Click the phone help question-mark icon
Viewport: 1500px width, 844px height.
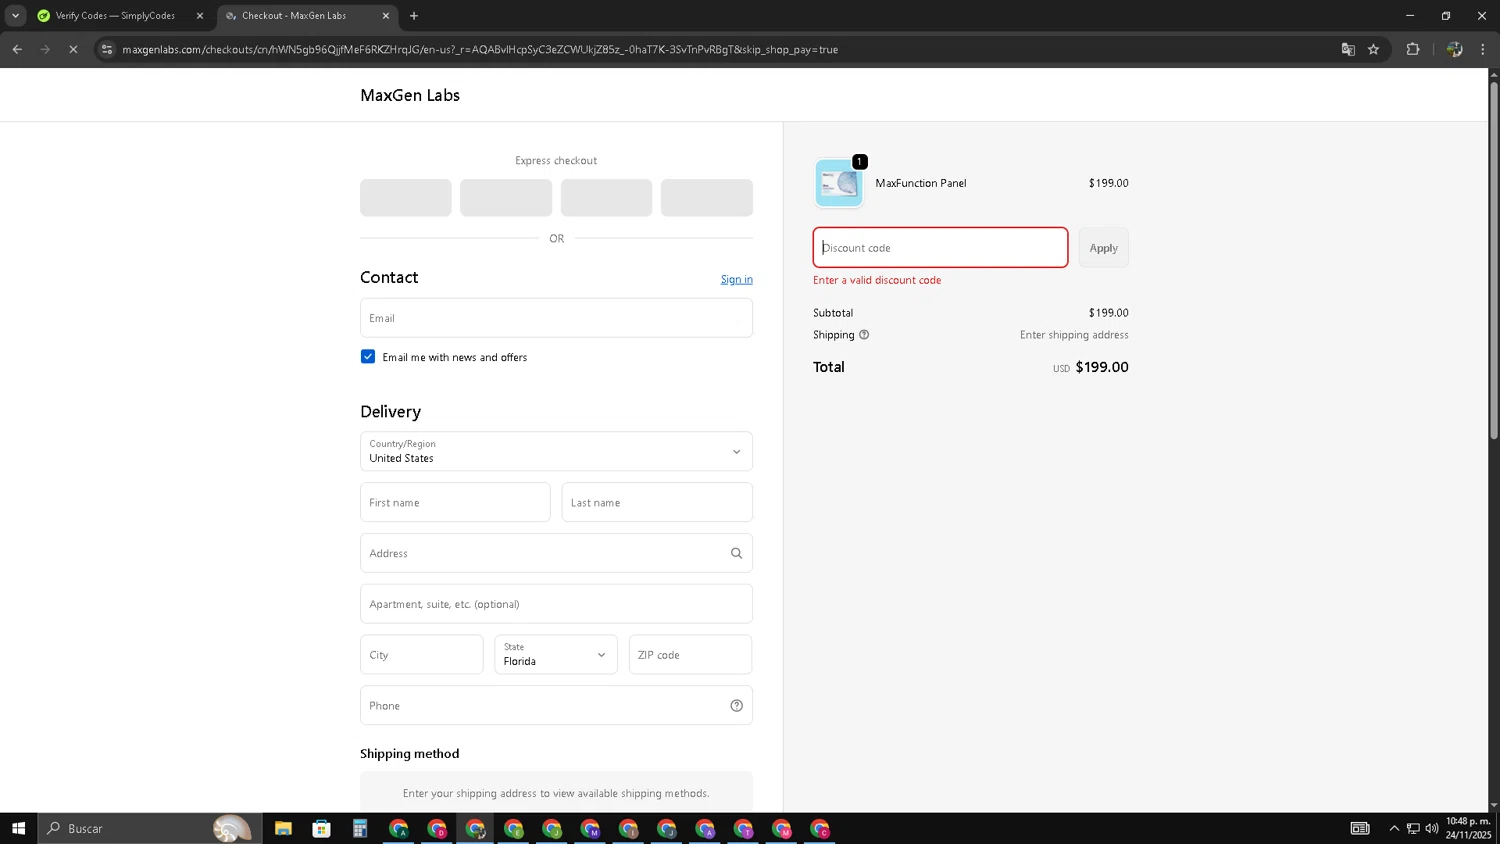tap(737, 705)
